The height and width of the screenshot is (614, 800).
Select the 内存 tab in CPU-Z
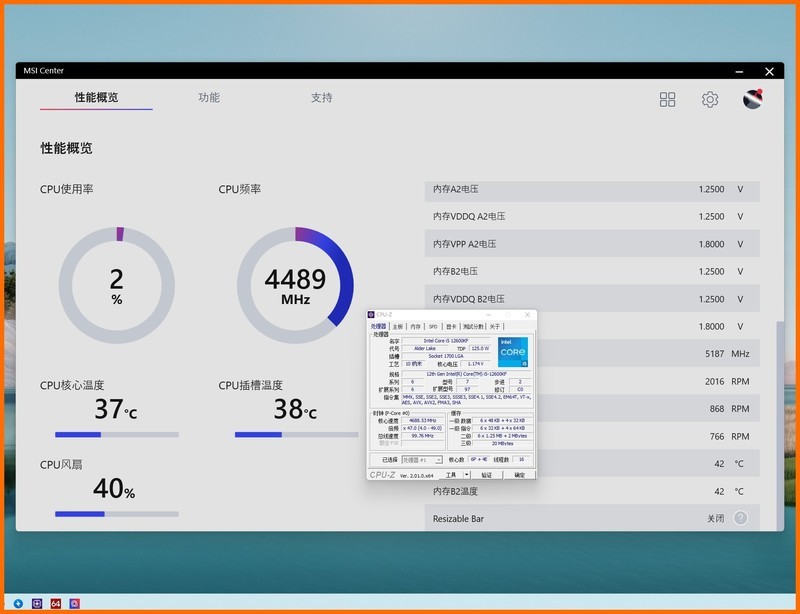(x=415, y=326)
